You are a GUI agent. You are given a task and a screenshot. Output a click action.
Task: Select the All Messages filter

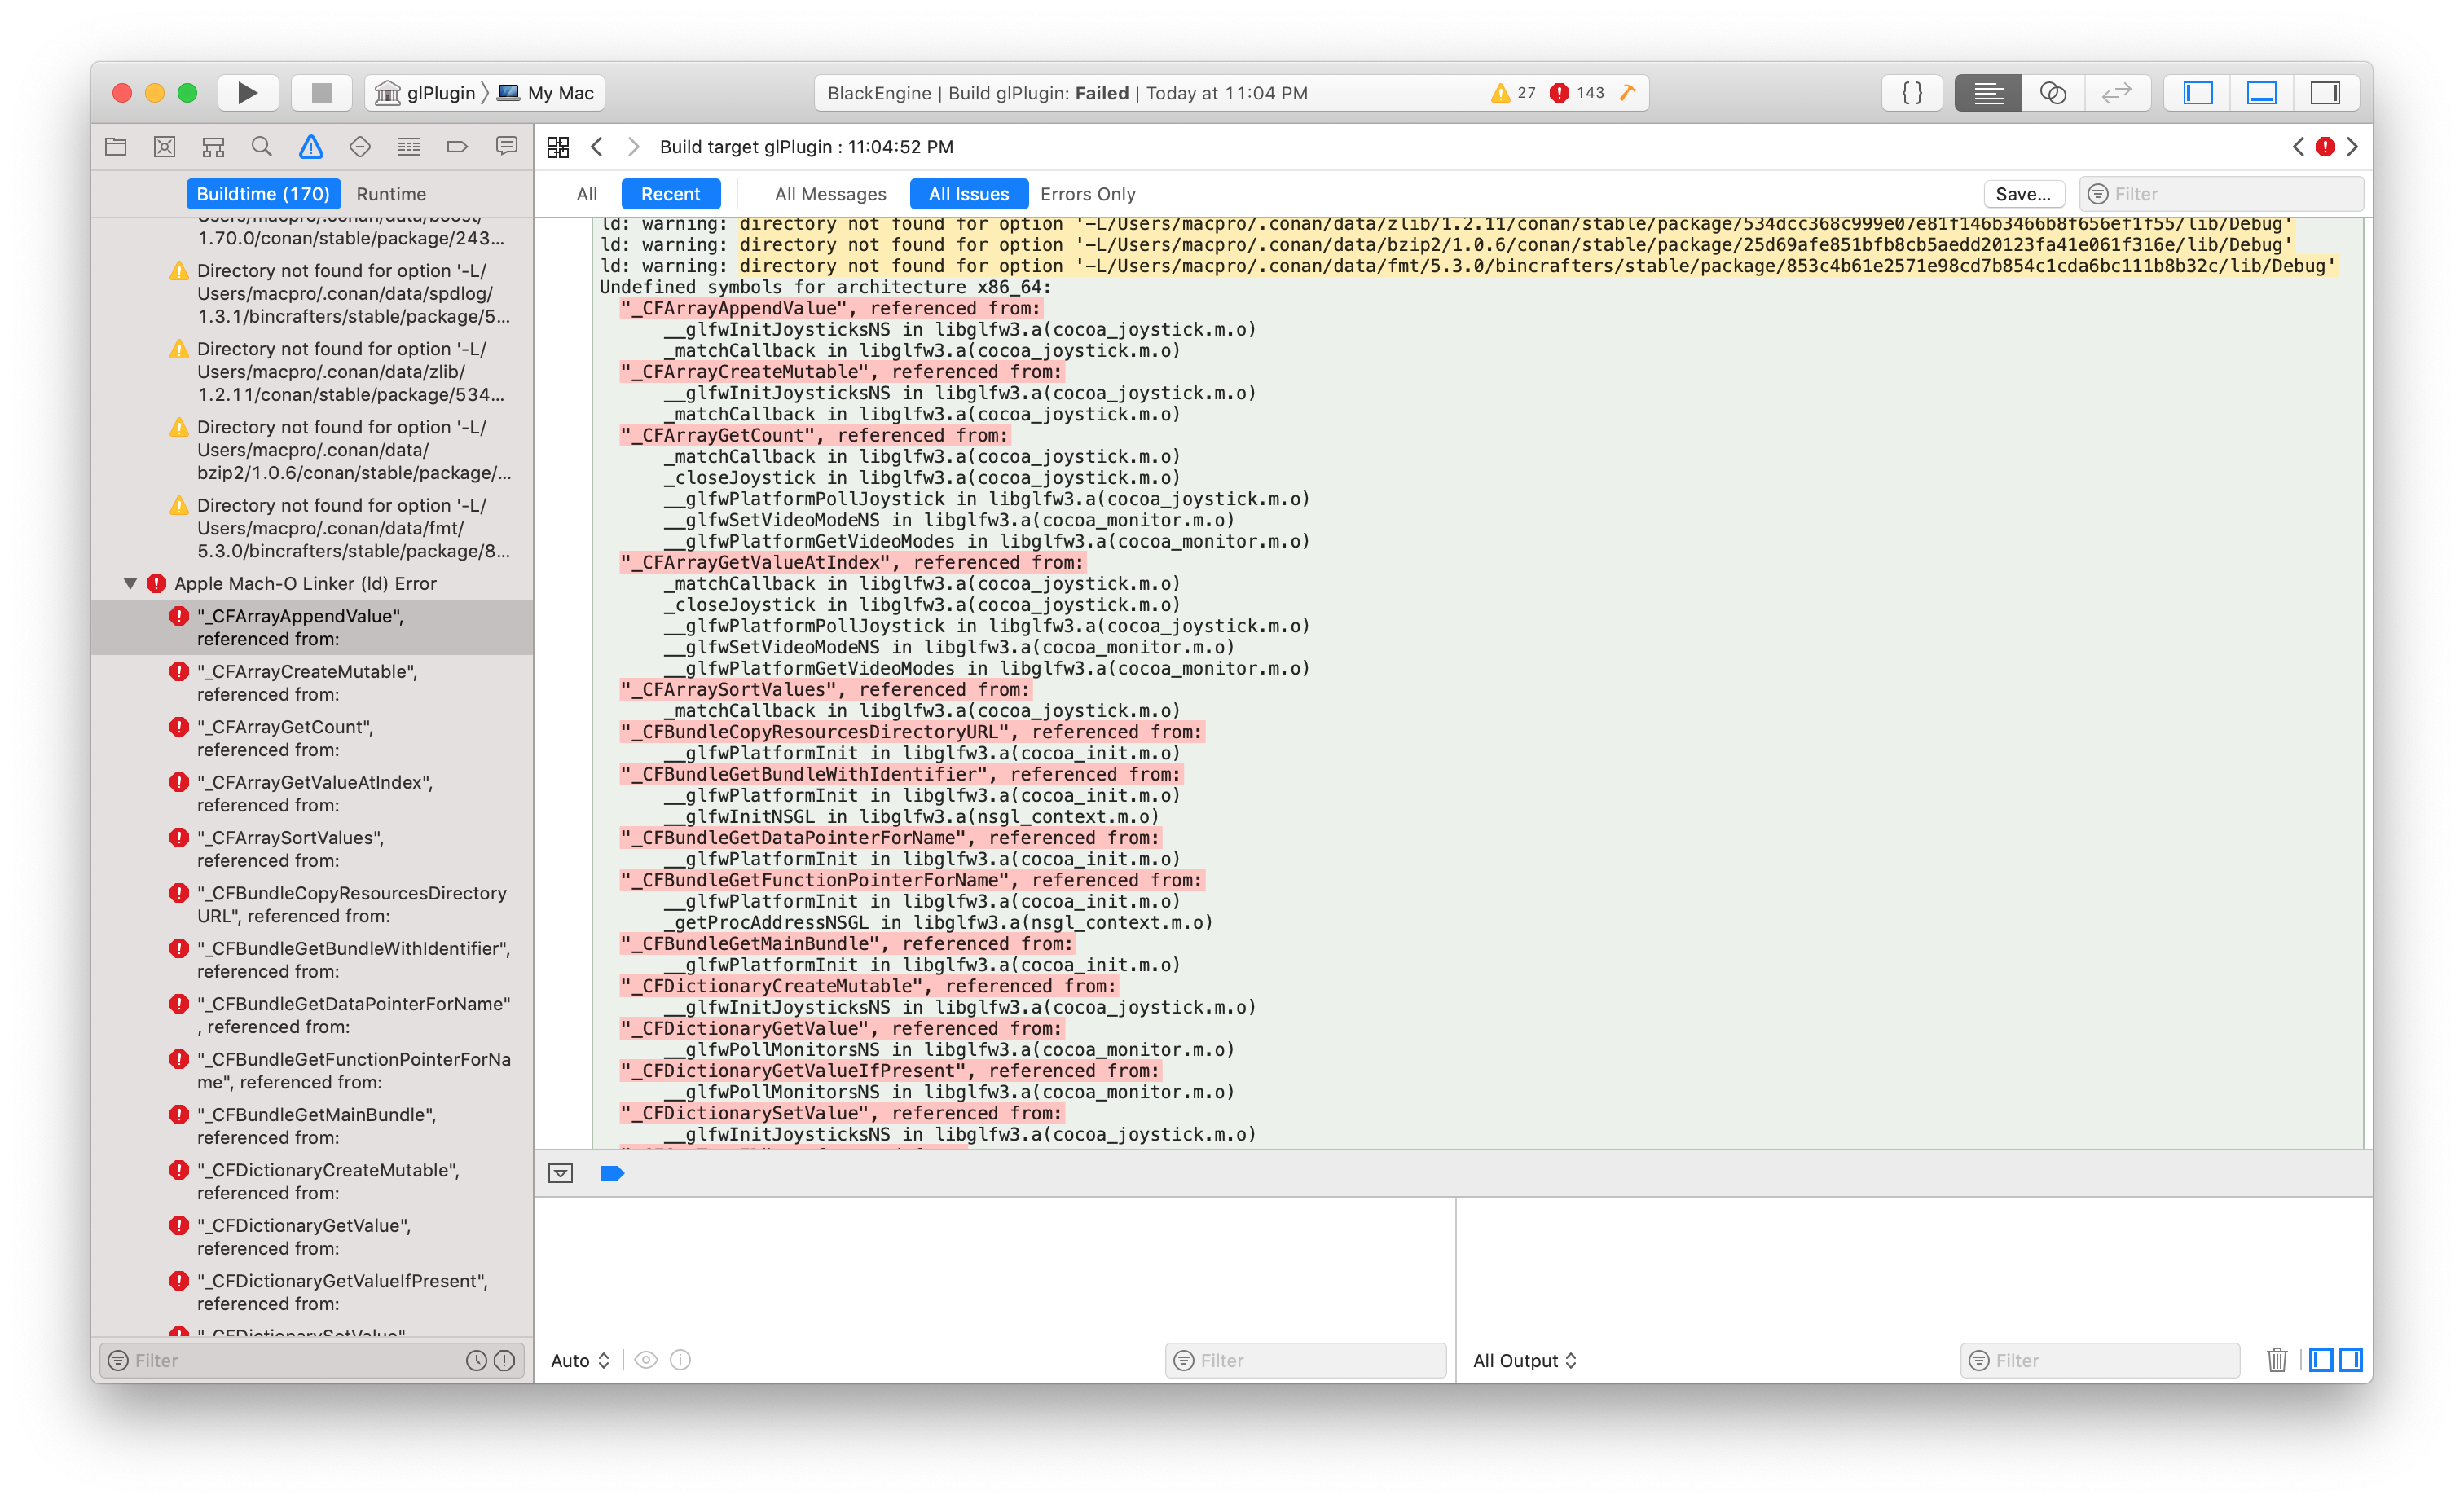click(830, 194)
